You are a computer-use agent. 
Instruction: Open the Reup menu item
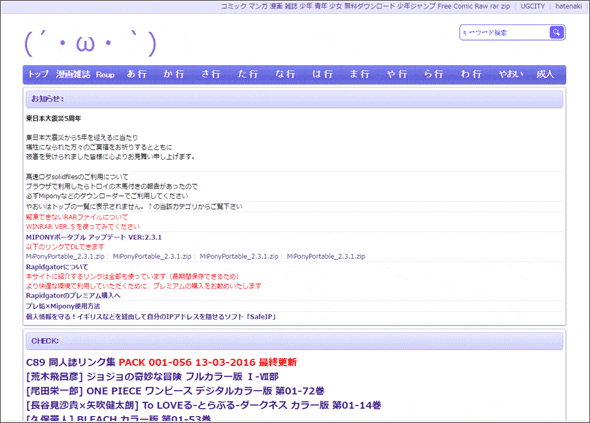tap(105, 75)
